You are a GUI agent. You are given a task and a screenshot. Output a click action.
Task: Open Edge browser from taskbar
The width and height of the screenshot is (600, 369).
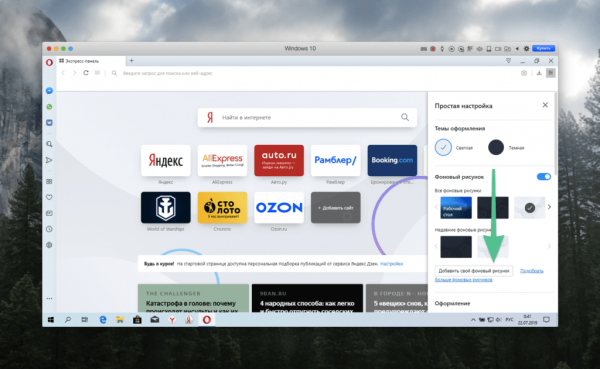pos(103,320)
